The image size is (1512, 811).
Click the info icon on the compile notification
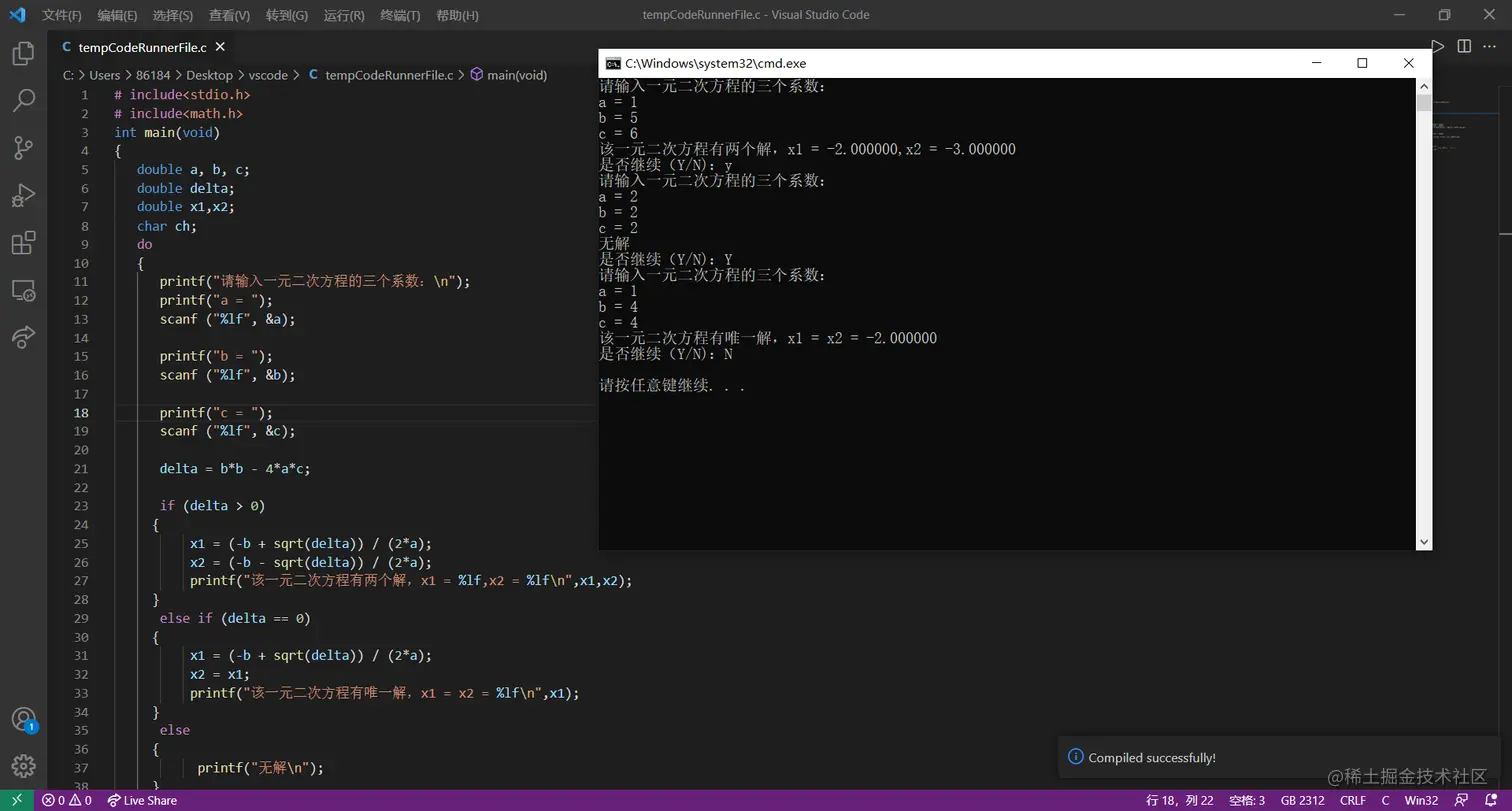point(1076,757)
